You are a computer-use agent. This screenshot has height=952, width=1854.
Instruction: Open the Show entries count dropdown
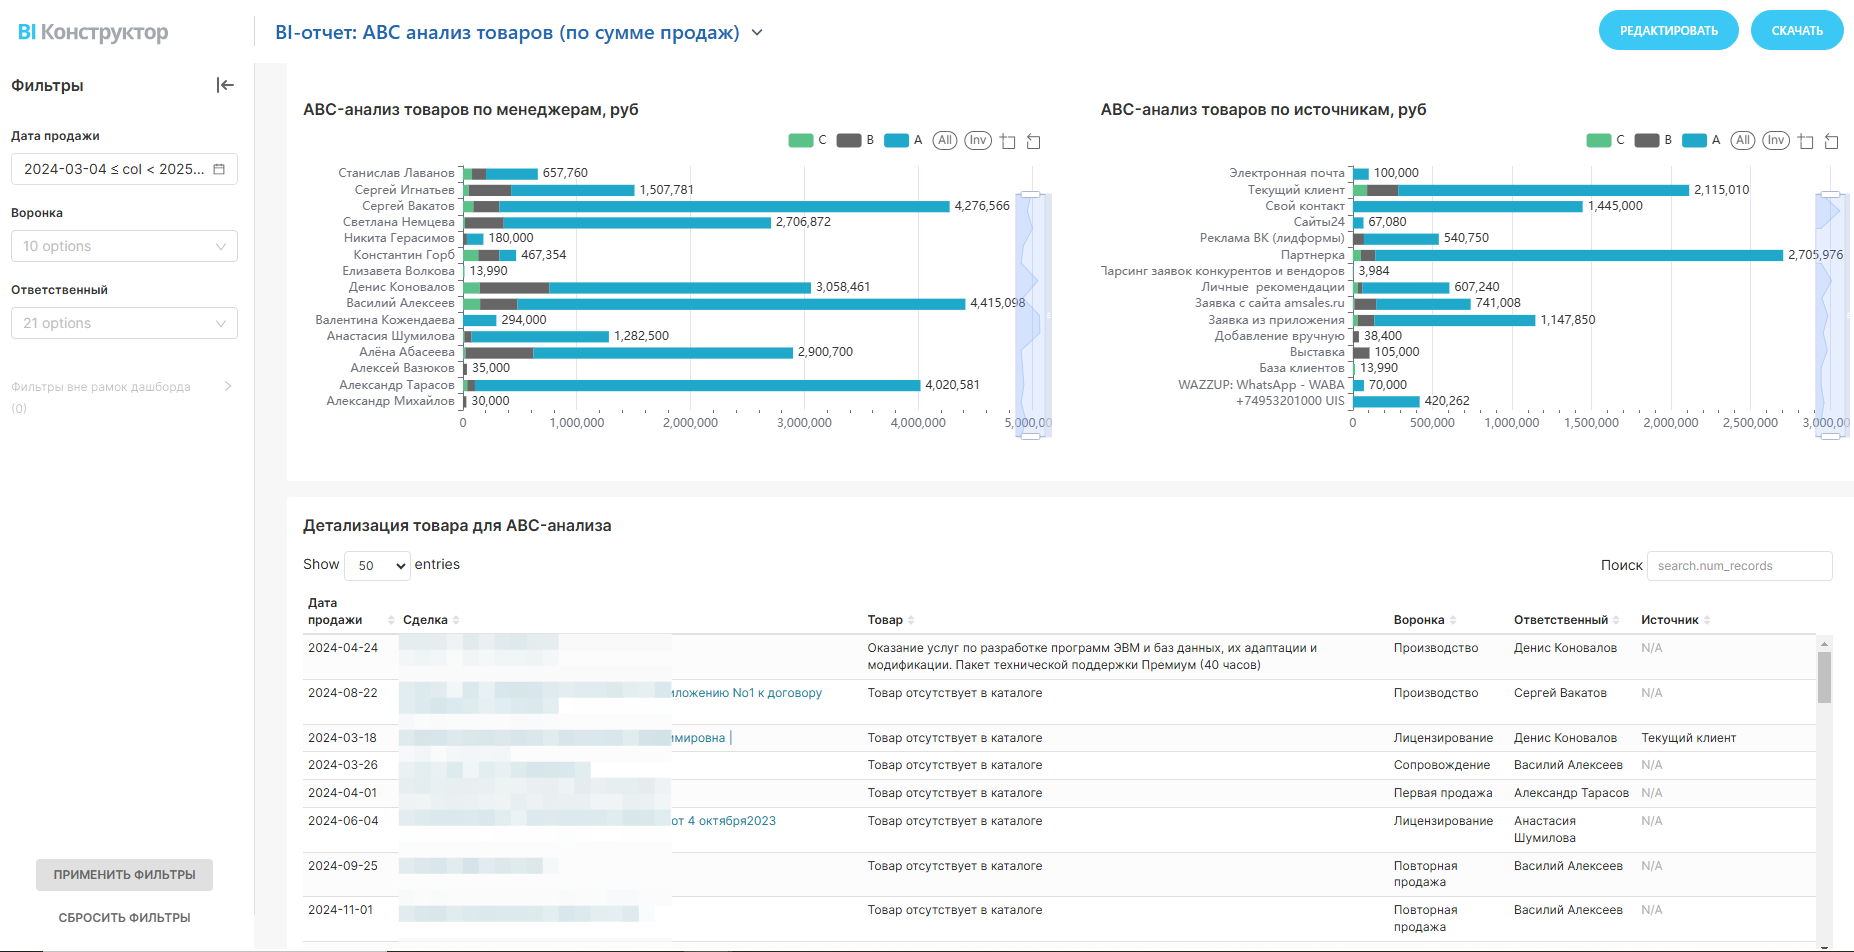(x=377, y=566)
